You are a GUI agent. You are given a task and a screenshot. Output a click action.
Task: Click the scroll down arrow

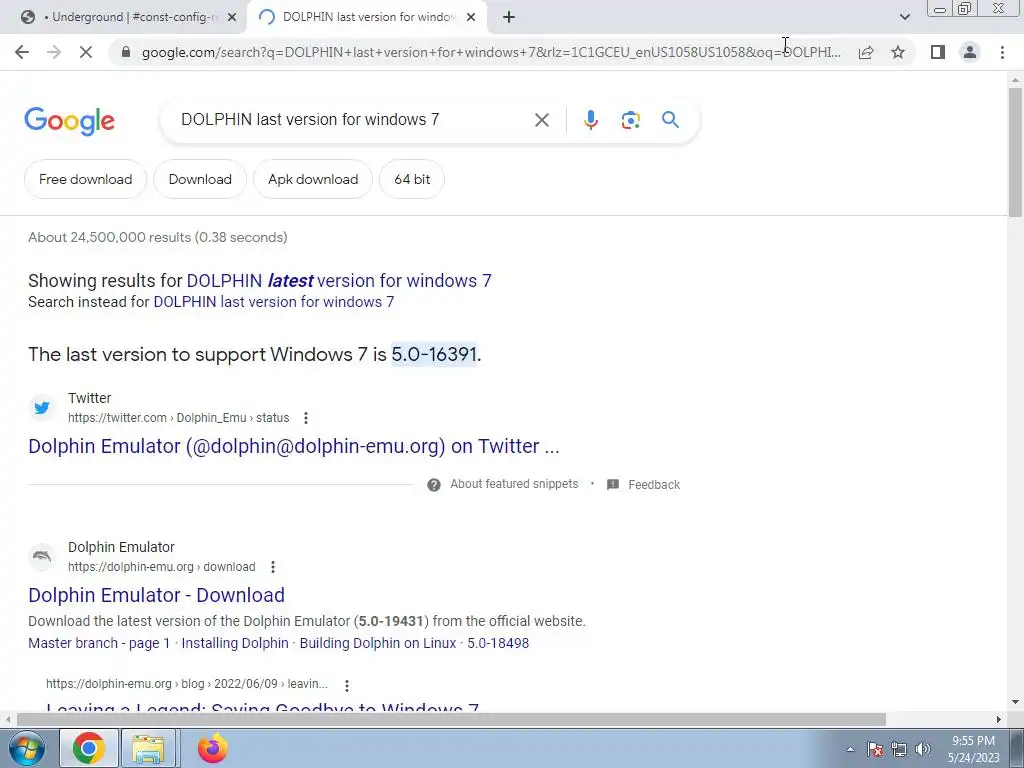[1015, 703]
